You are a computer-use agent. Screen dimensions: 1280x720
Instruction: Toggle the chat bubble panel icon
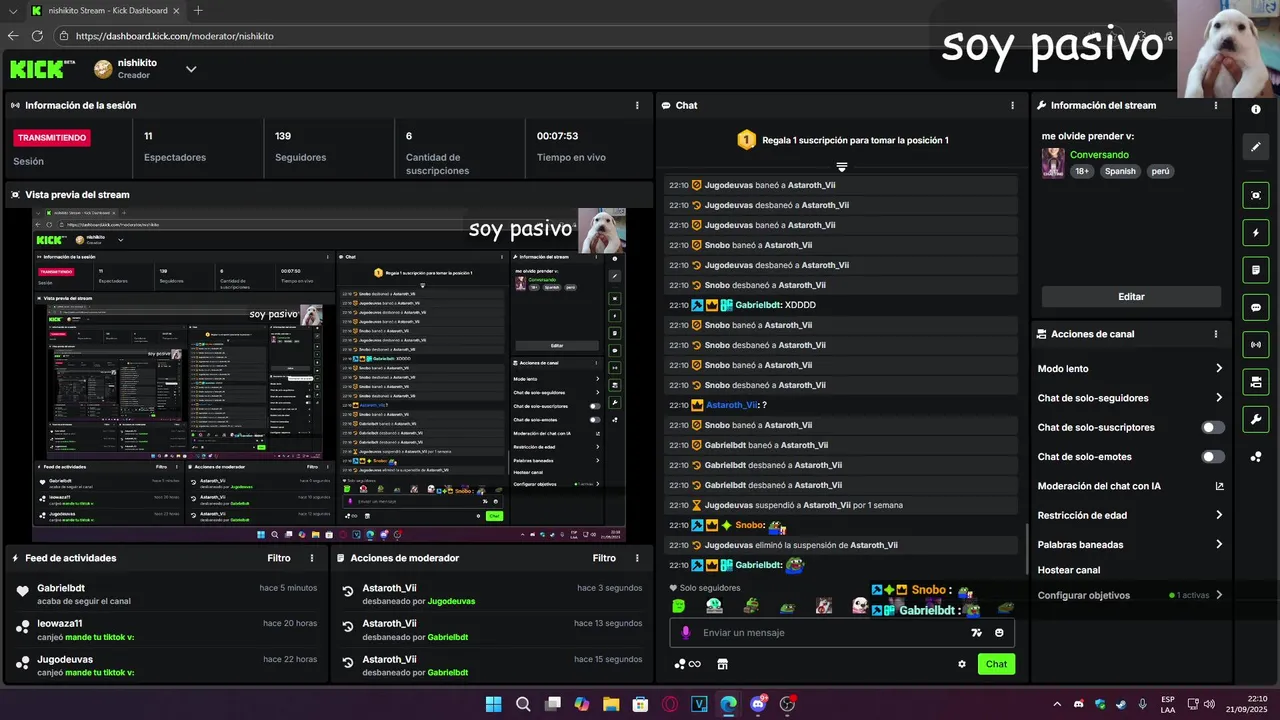1256,307
